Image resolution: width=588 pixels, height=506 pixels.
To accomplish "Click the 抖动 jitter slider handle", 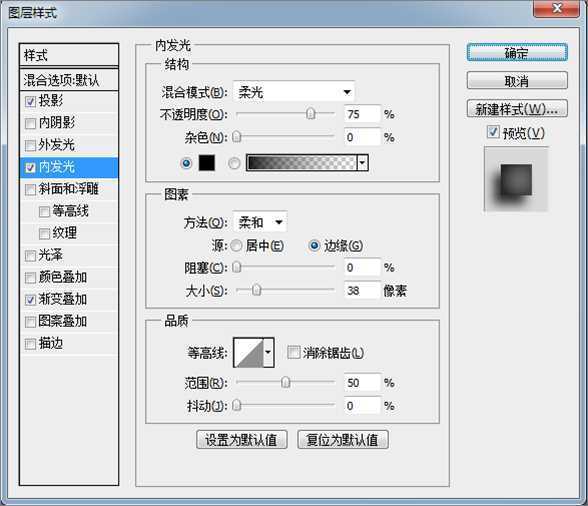I will coord(237,405).
